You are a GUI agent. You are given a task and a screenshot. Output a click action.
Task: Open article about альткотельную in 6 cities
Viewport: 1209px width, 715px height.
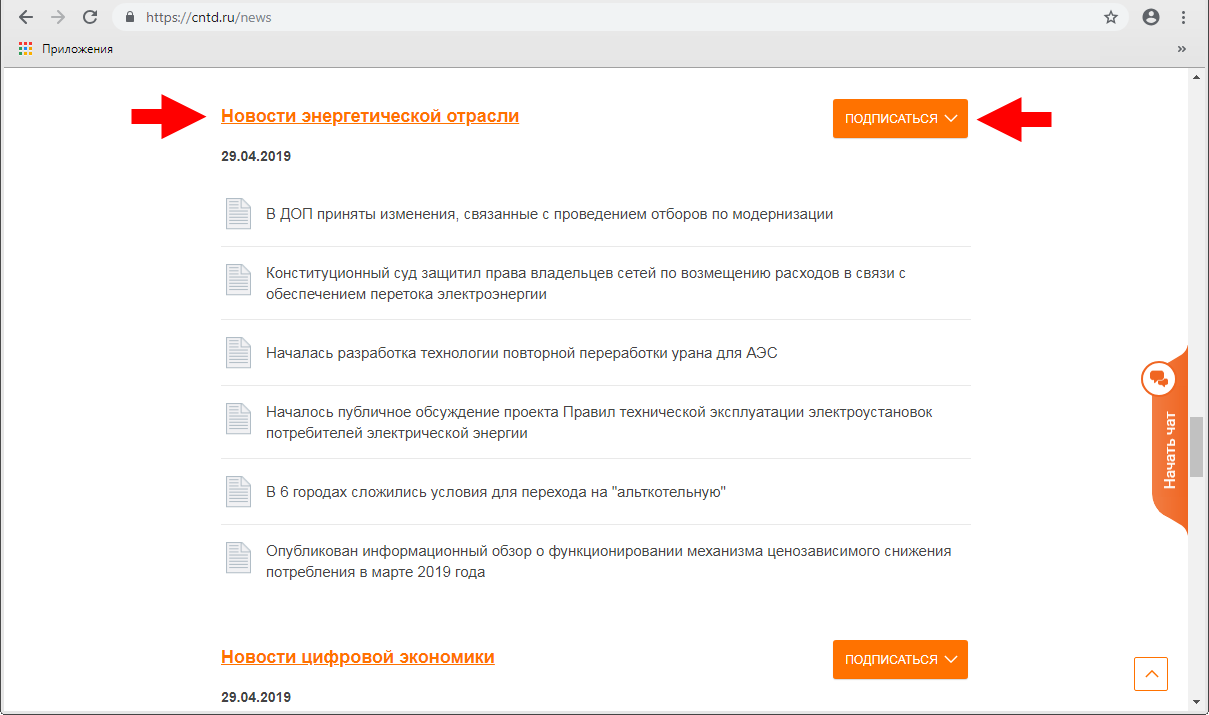(x=495, y=493)
